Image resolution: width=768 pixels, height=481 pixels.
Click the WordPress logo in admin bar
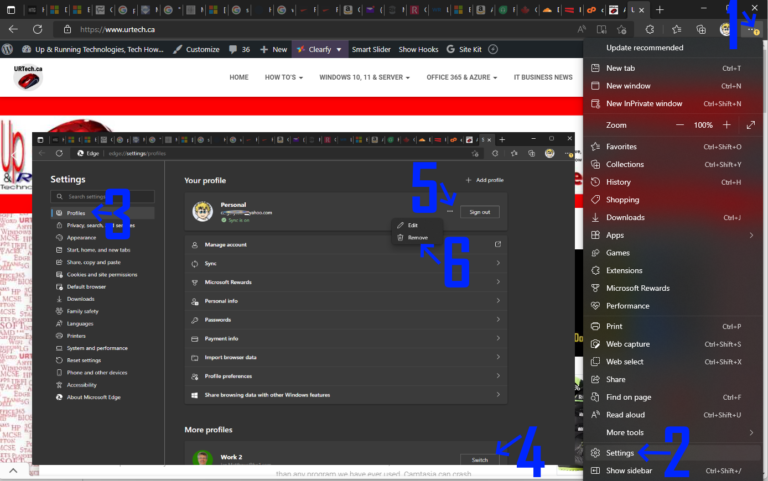click(x=9, y=49)
